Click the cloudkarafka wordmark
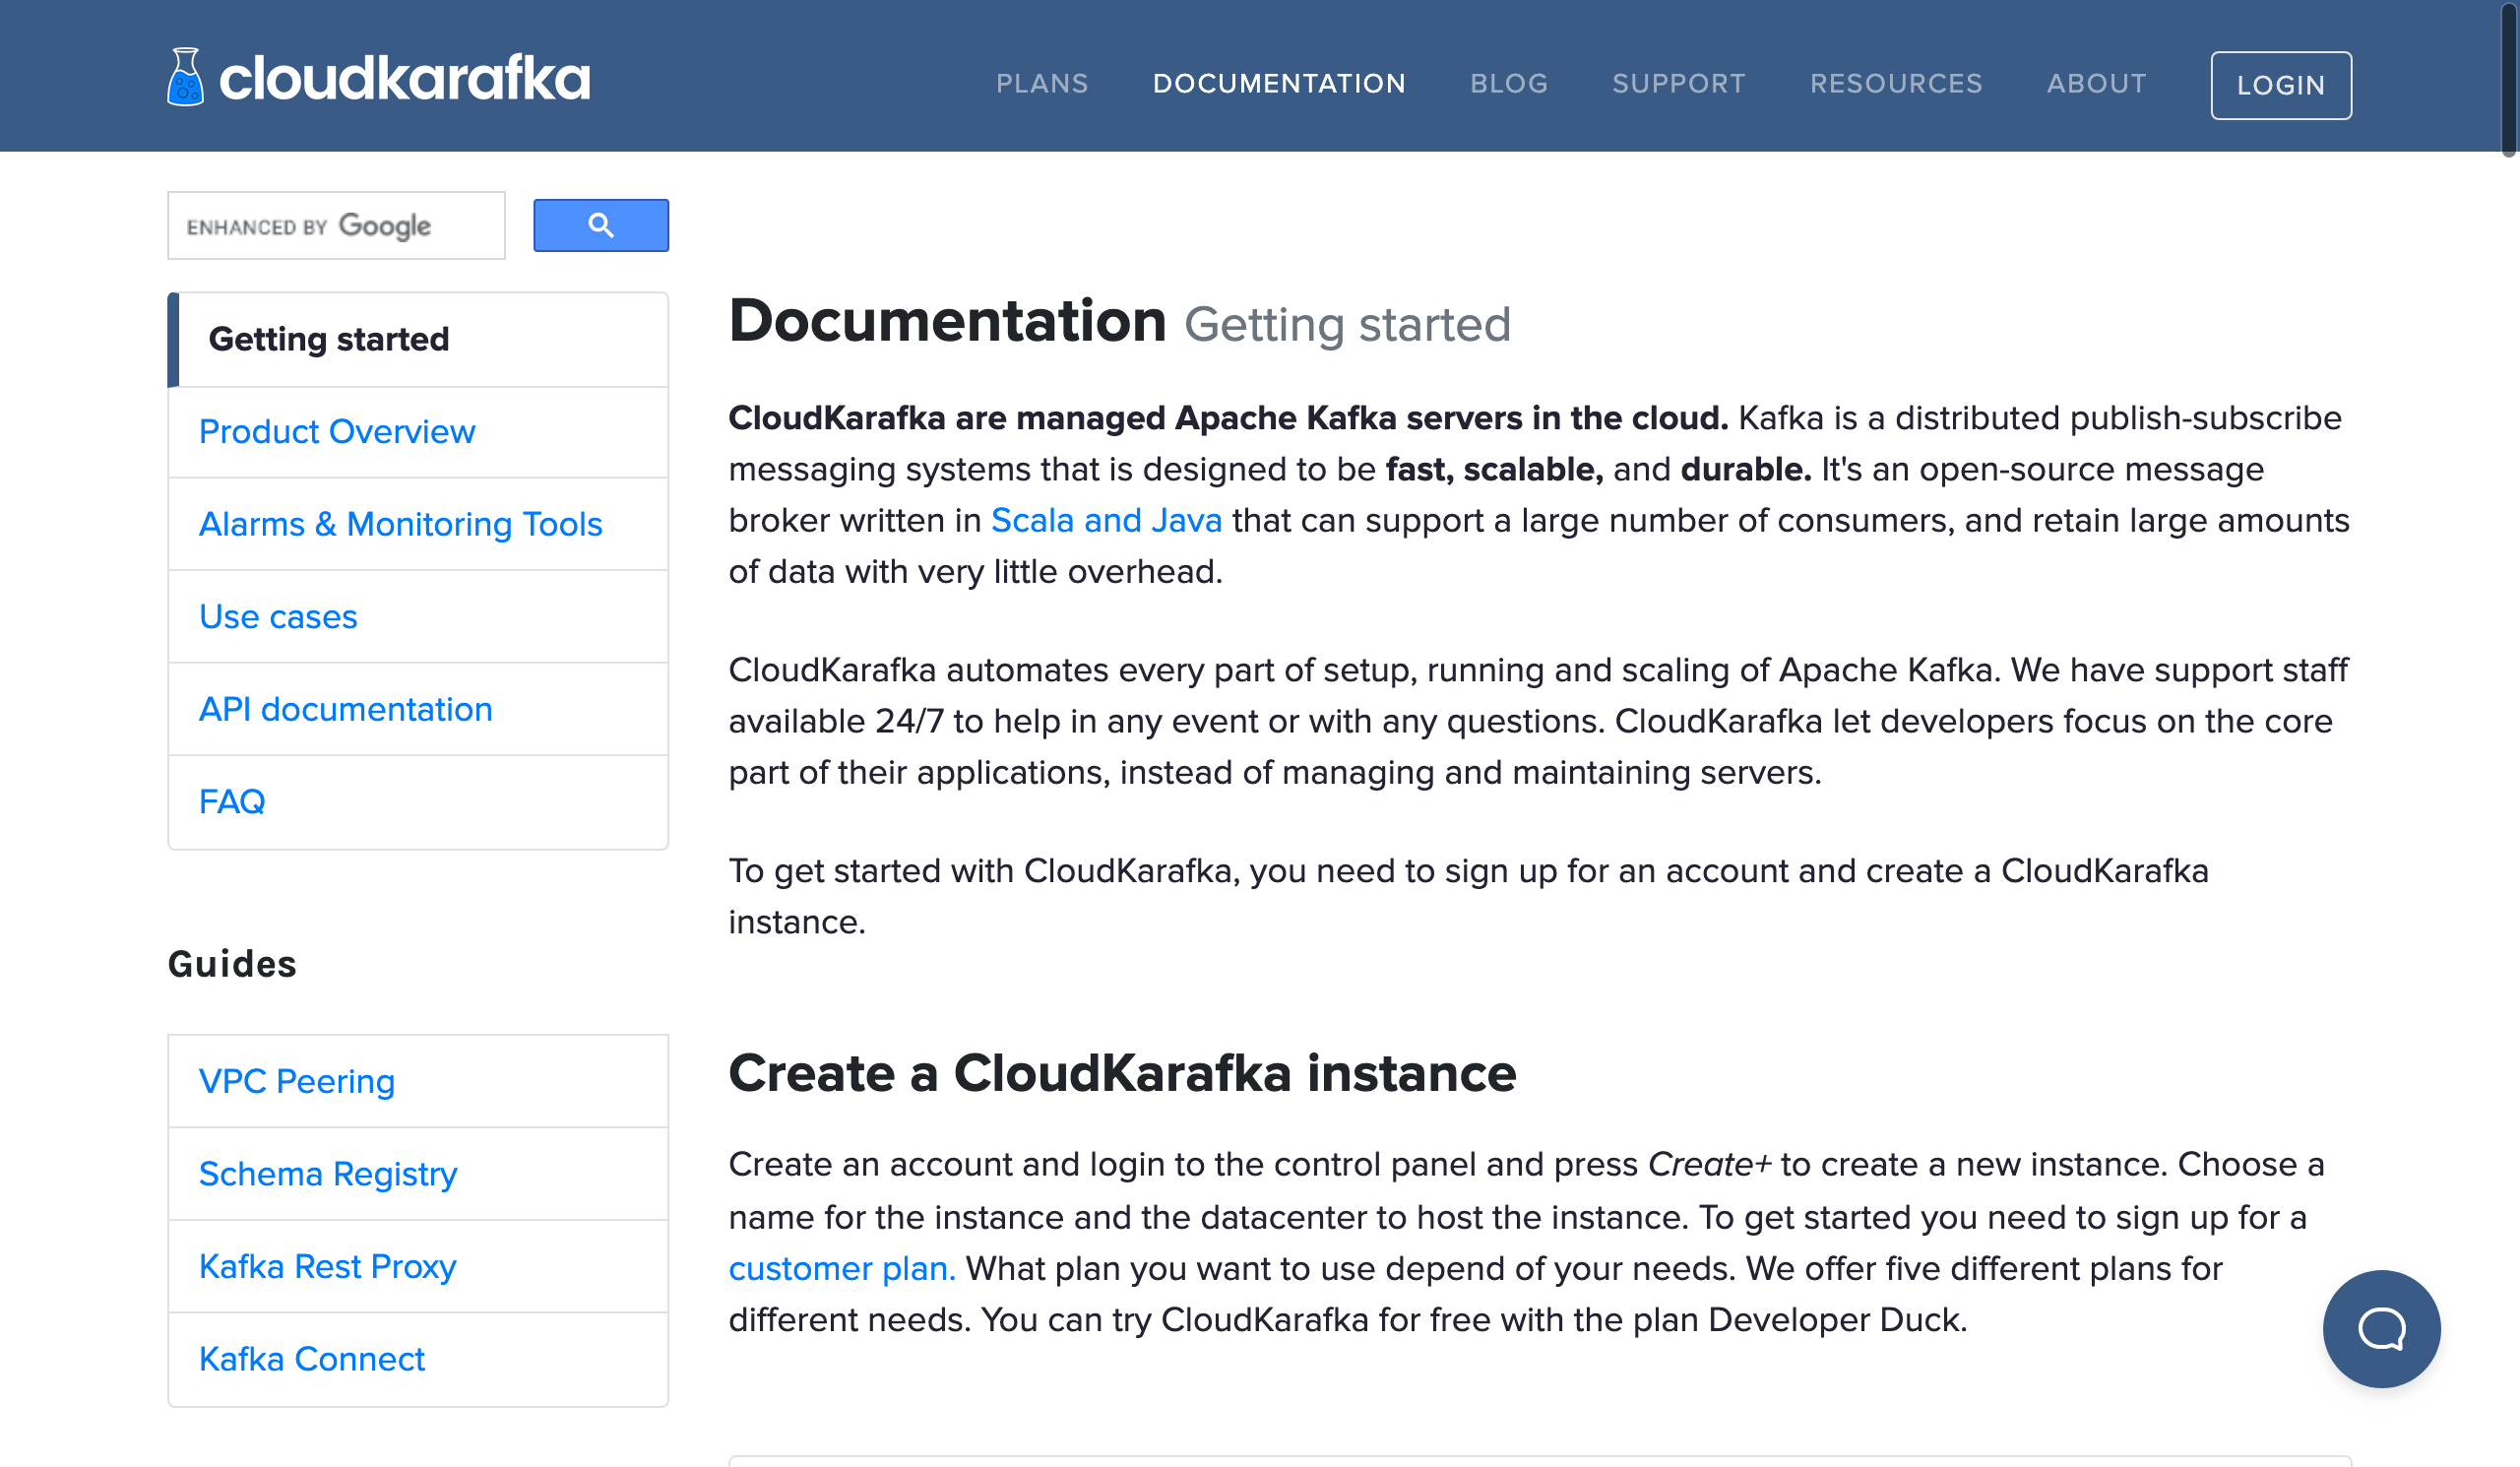The image size is (2520, 1467). pos(405,79)
